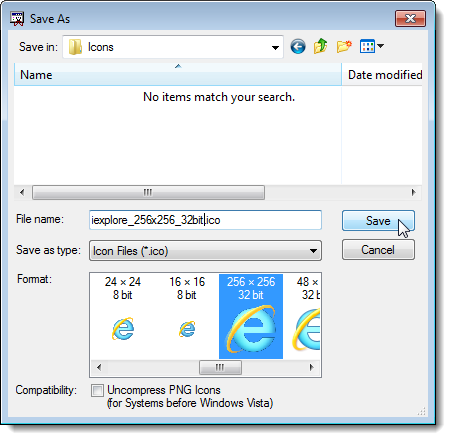Click the 'No items match your search.' text
This screenshot has width=451, height=440.
point(219,97)
